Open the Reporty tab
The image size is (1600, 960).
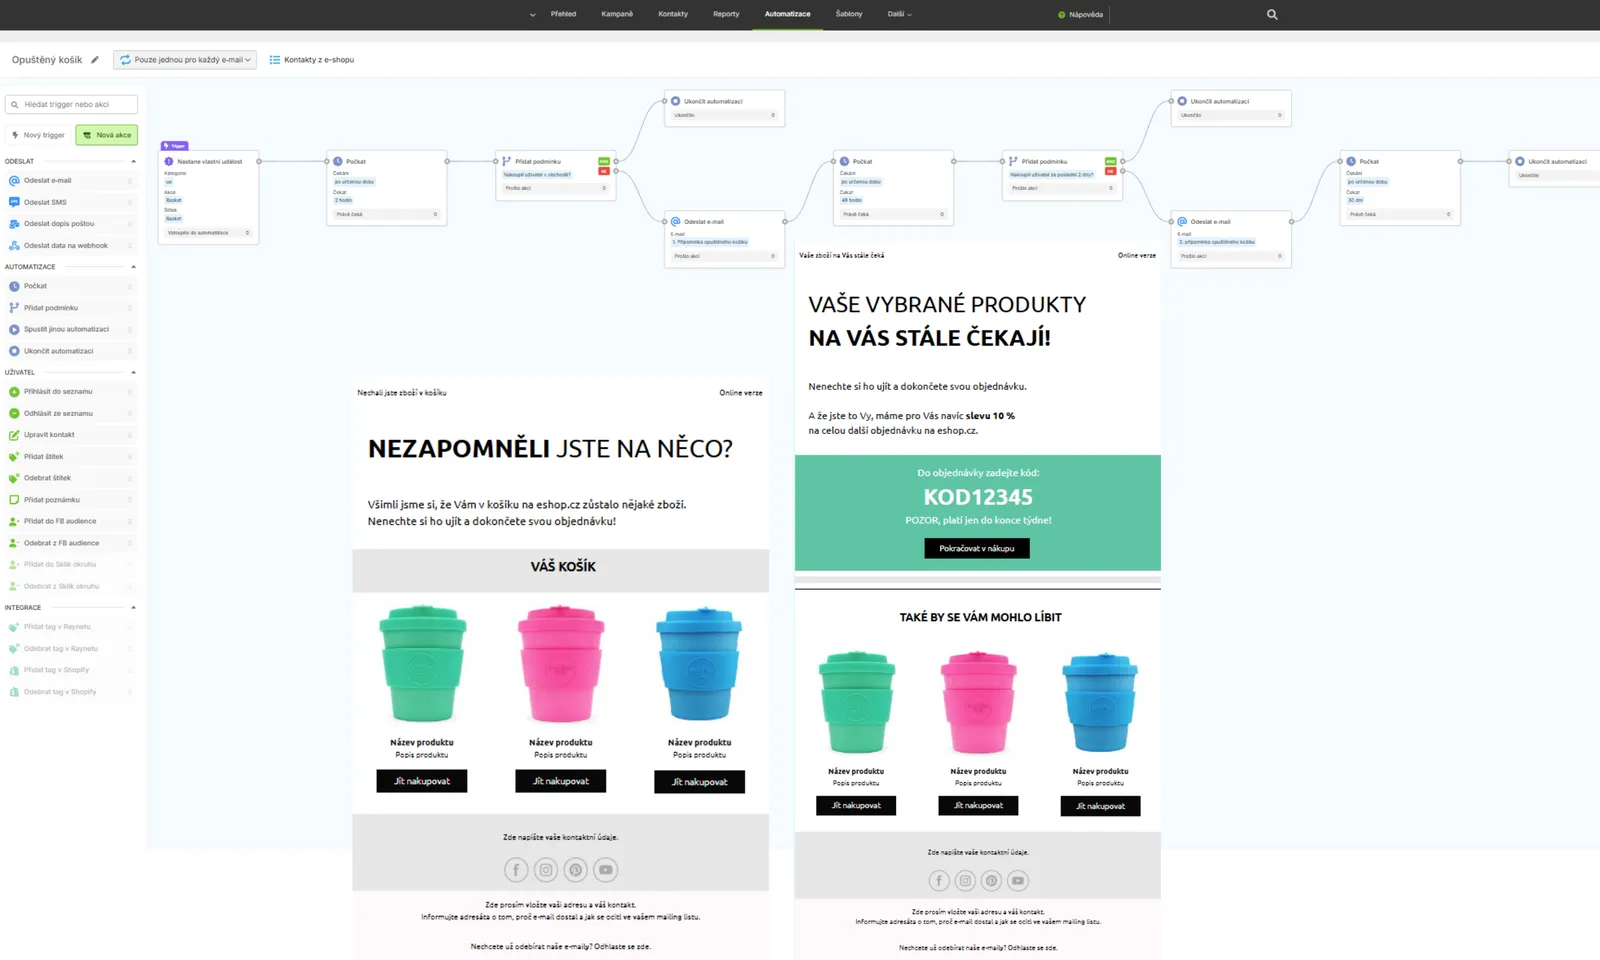click(x=726, y=14)
